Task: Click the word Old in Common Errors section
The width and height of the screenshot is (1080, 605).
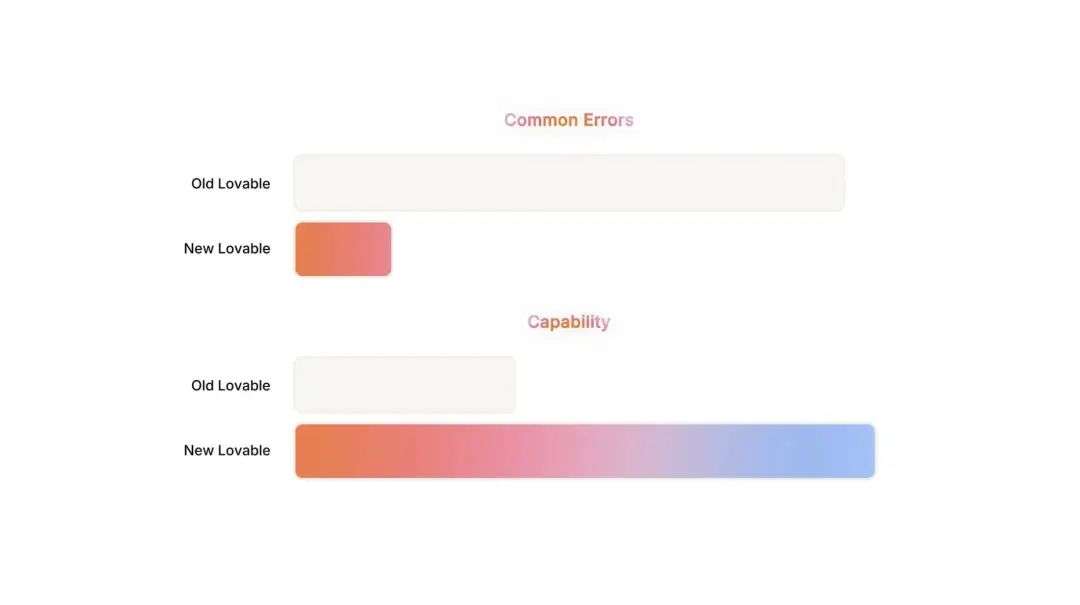Action: [202, 184]
